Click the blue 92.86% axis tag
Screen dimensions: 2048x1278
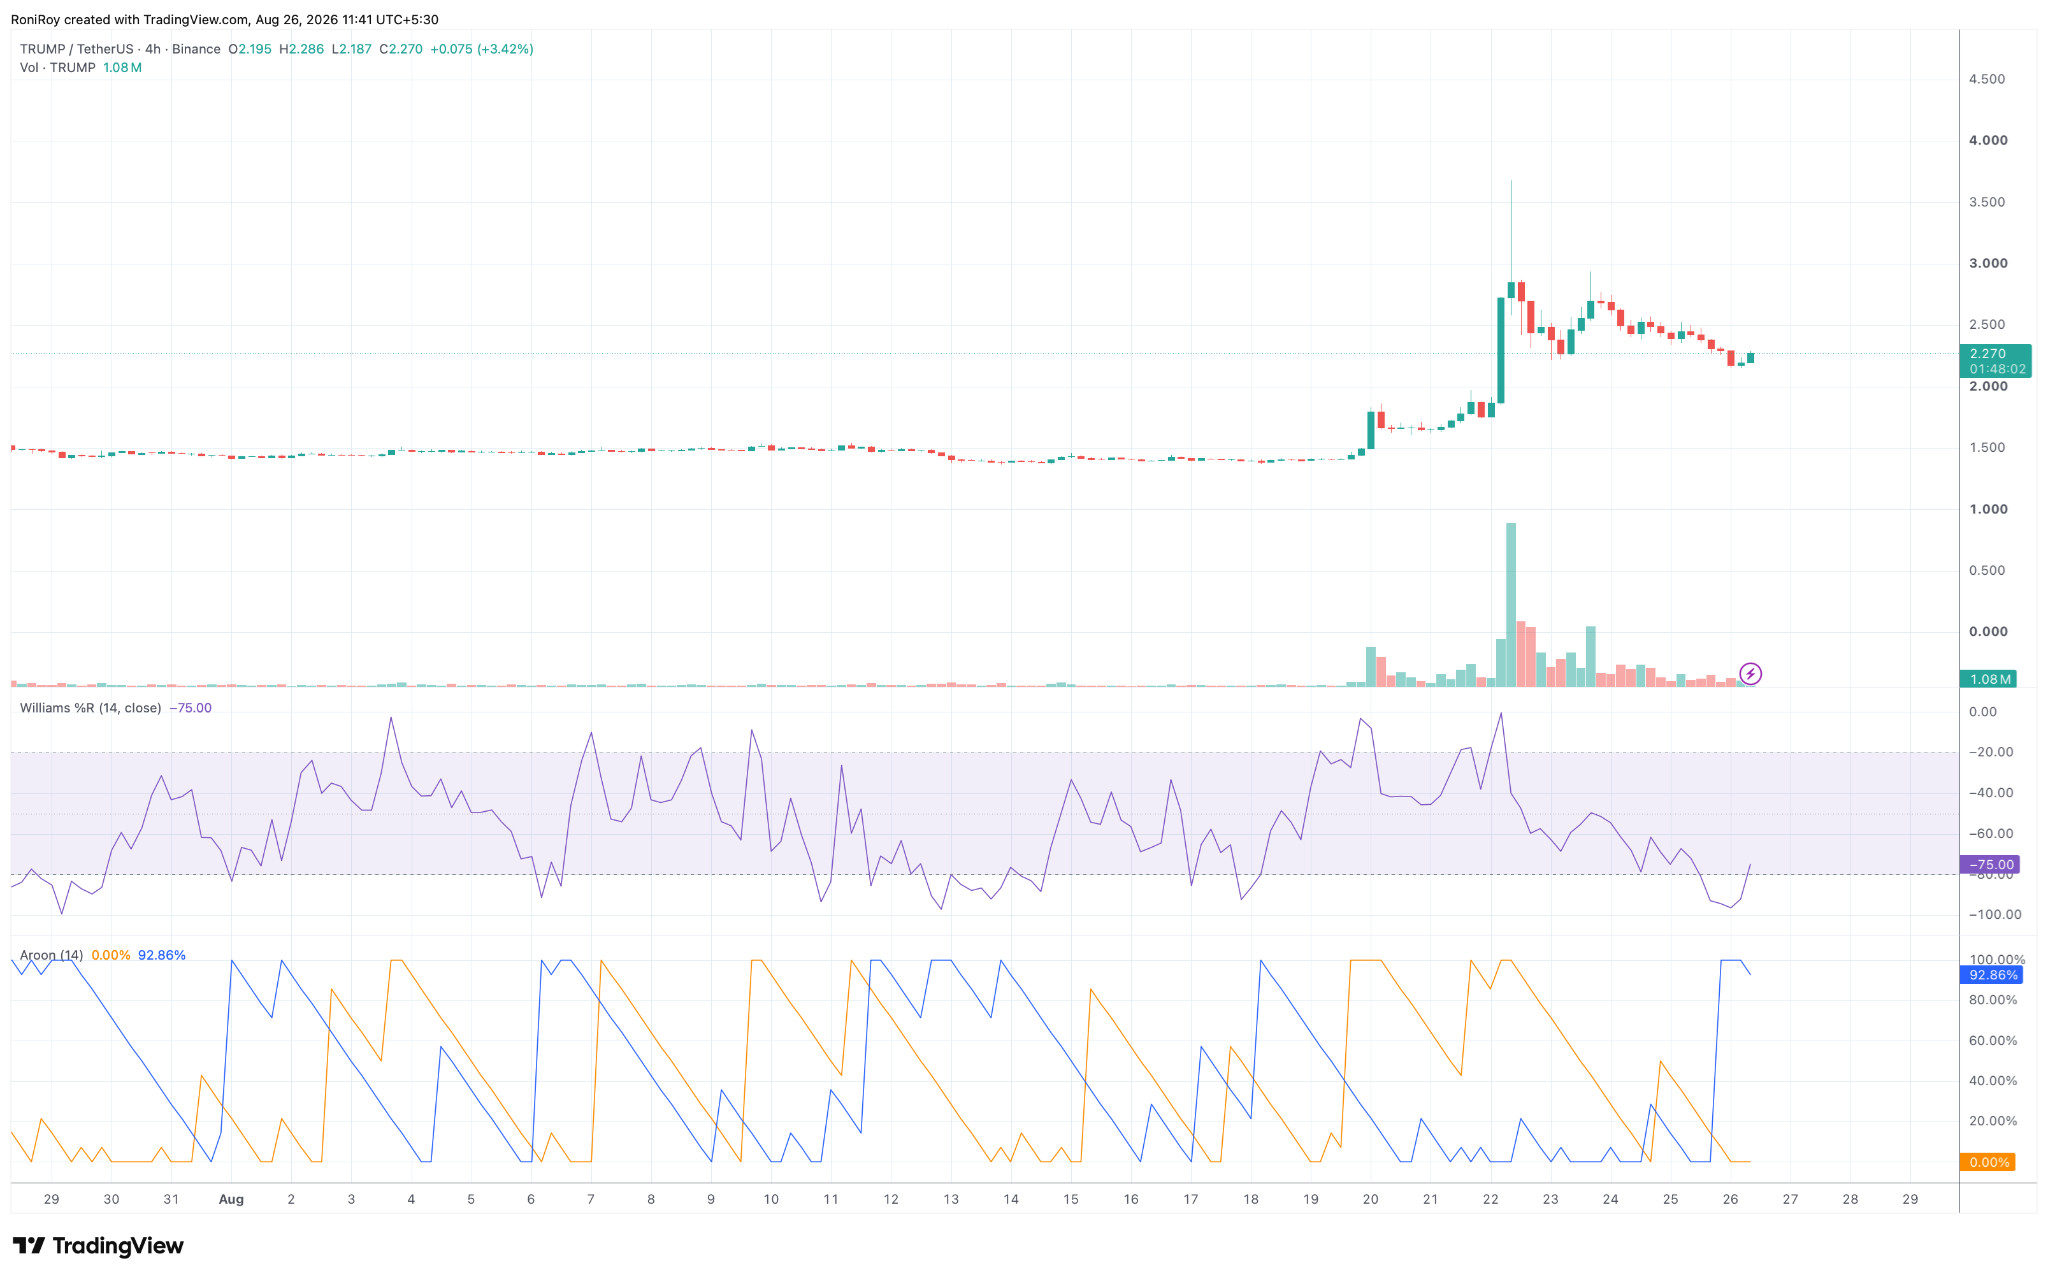point(1990,975)
